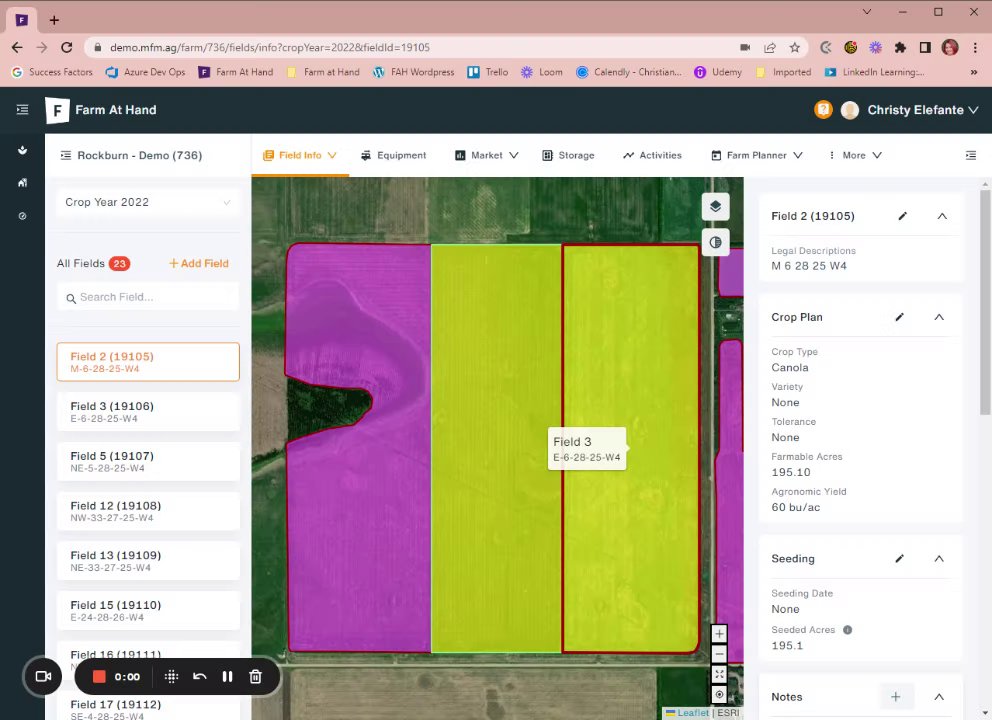Expand the Farm Planner dropdown
The width and height of the screenshot is (992, 720).
click(798, 155)
